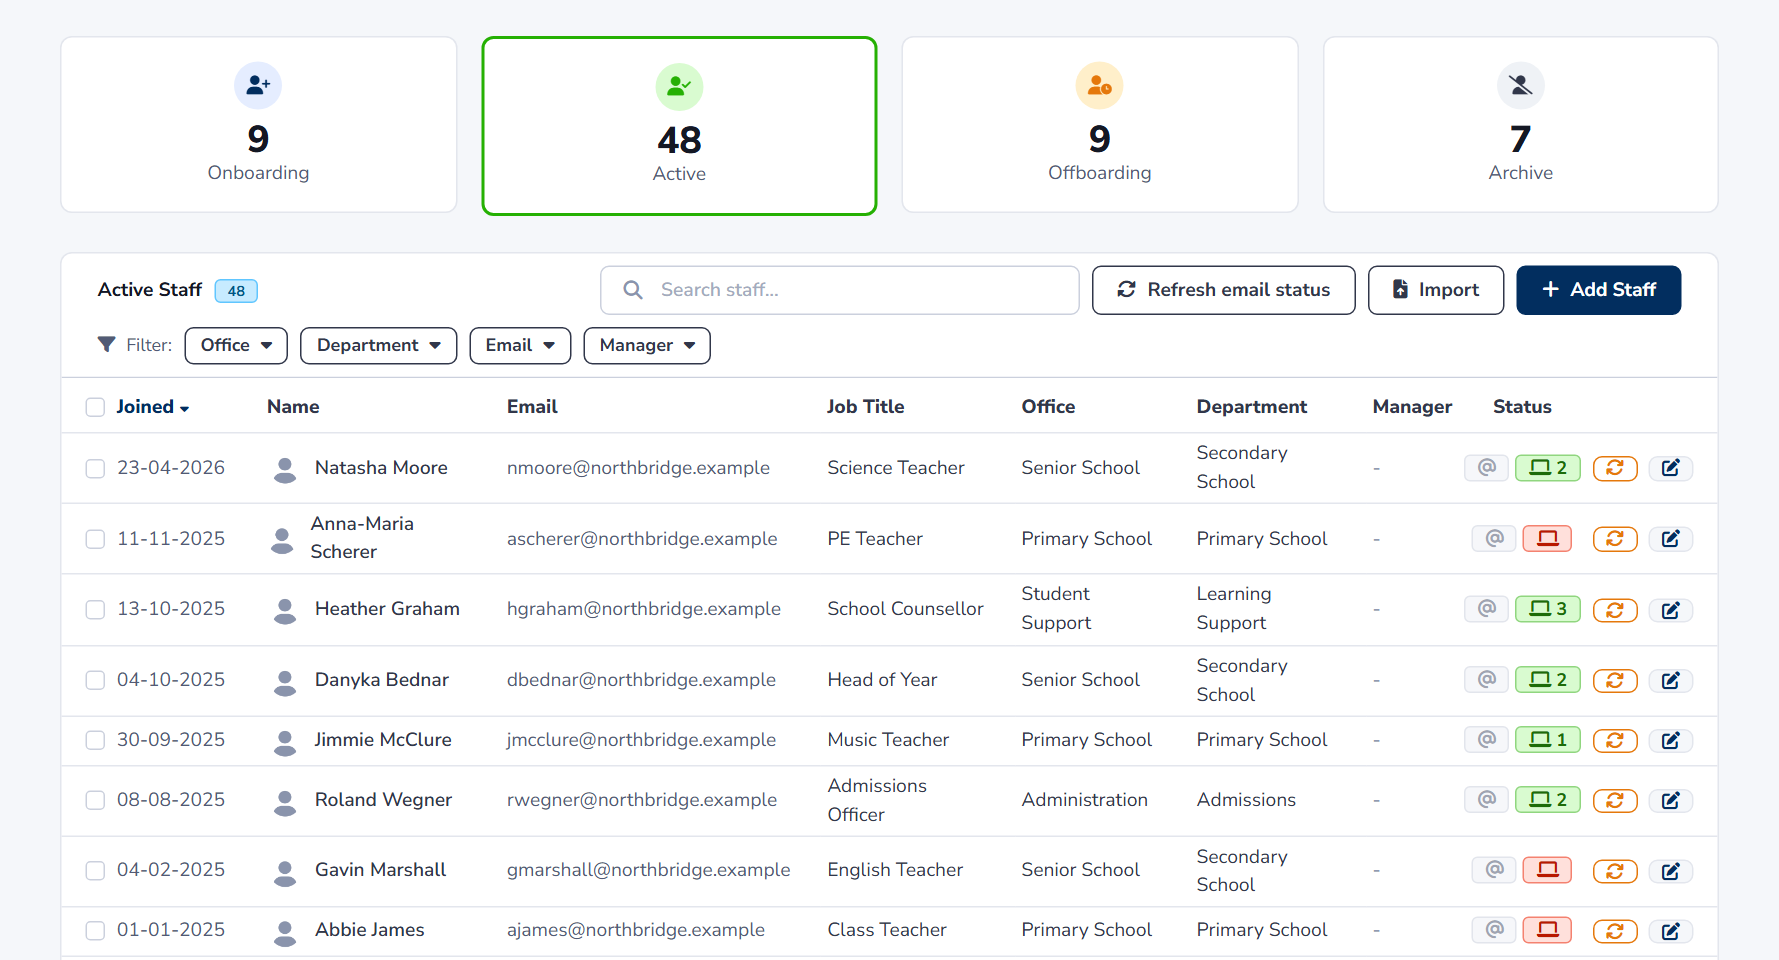Switch to the Onboarding card
The height and width of the screenshot is (960, 1779).
(259, 125)
